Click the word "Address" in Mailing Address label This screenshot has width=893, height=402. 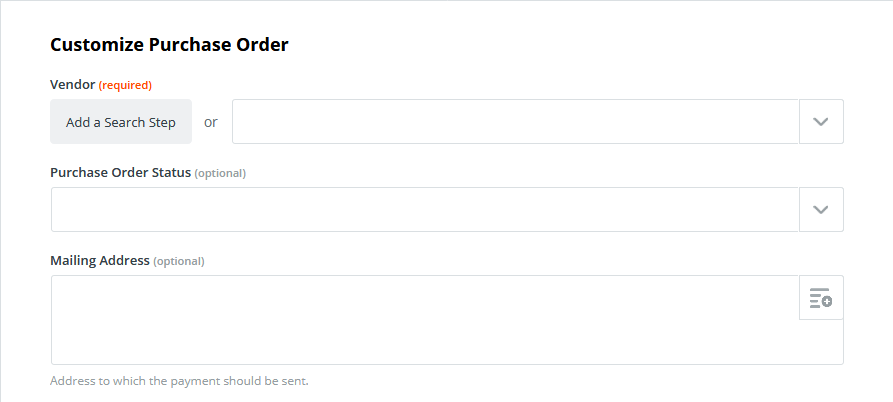pyautogui.click(x=124, y=261)
